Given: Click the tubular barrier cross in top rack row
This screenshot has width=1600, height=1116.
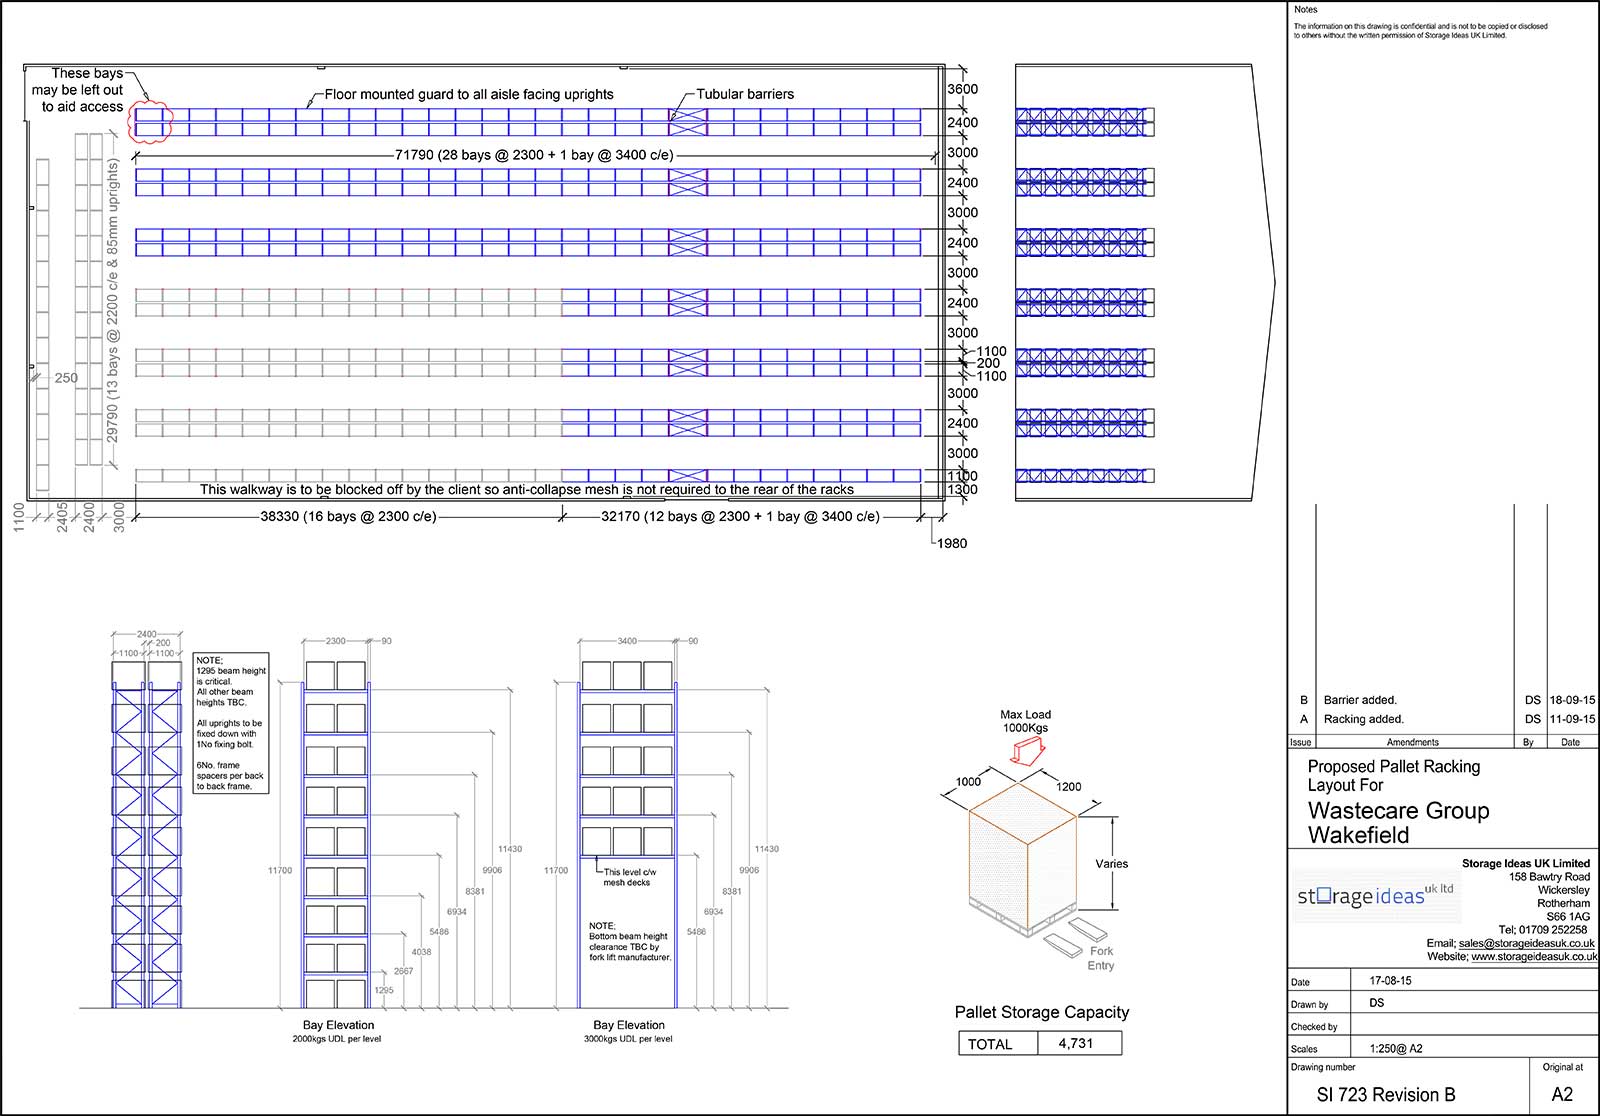Looking at the screenshot, I should 687,122.
